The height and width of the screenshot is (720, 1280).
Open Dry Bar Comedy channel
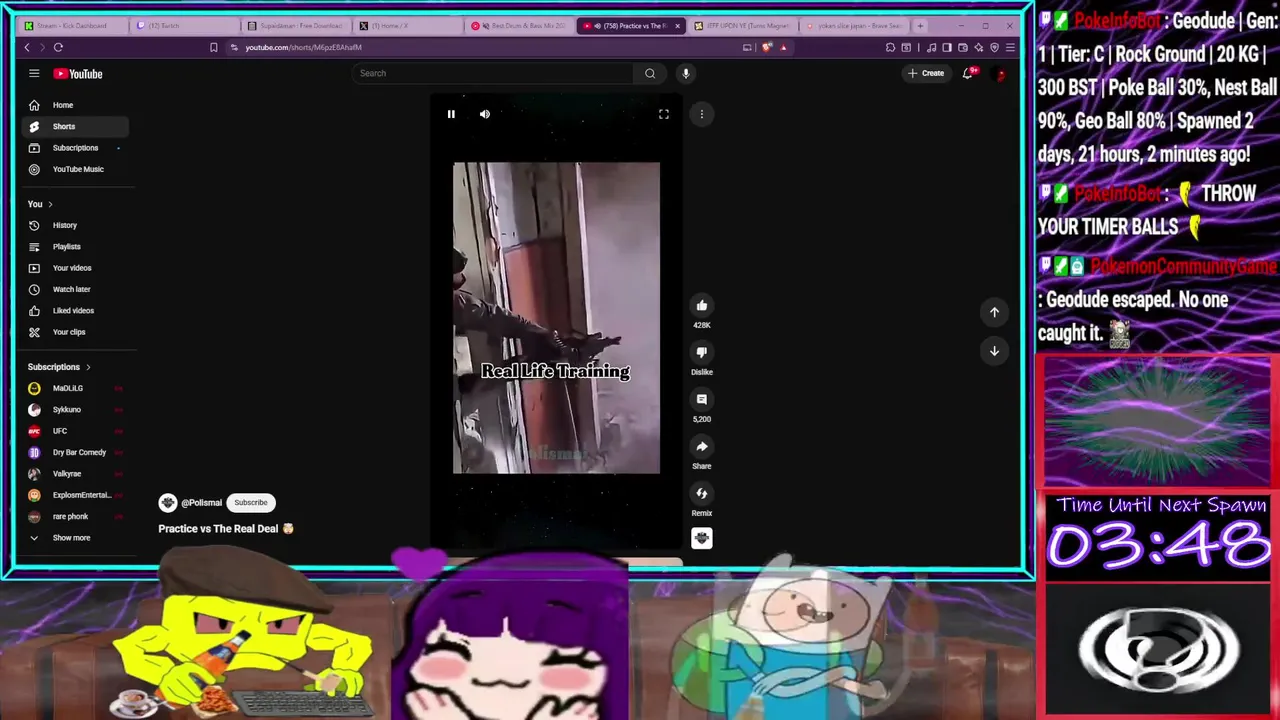tap(75, 453)
